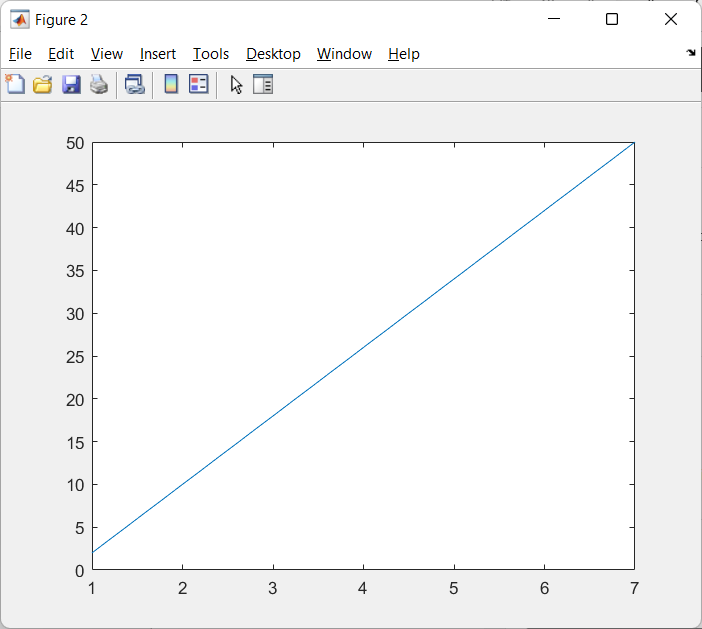The image size is (702, 629).
Task: Insert a legend via the toolbar icon
Action: [x=199, y=84]
